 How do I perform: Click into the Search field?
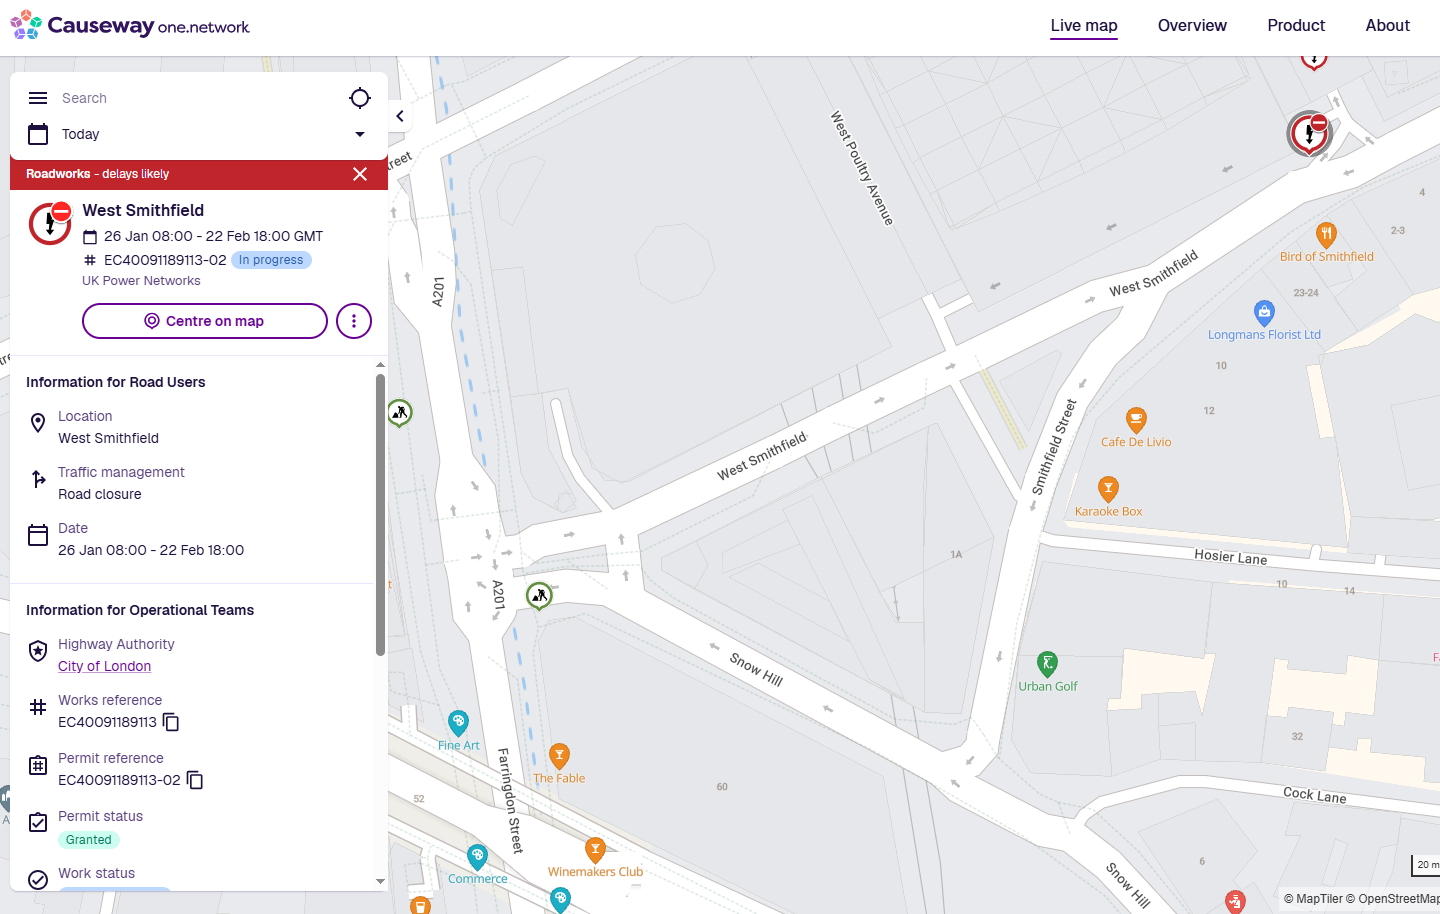coord(190,98)
